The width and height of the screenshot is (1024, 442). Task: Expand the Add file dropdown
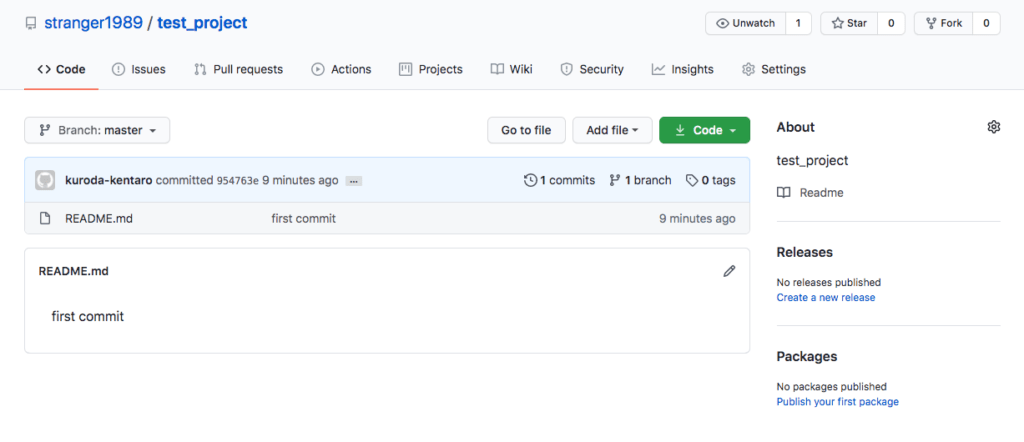[612, 130]
